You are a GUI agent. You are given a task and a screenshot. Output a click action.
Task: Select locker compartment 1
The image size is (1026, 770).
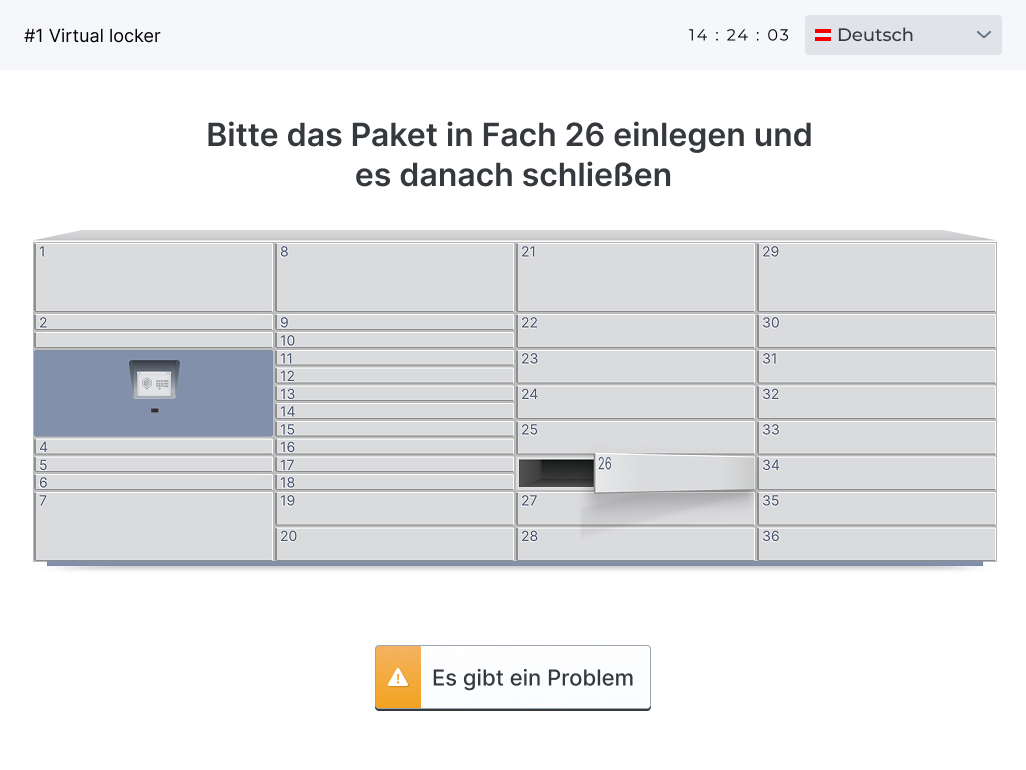(x=154, y=277)
